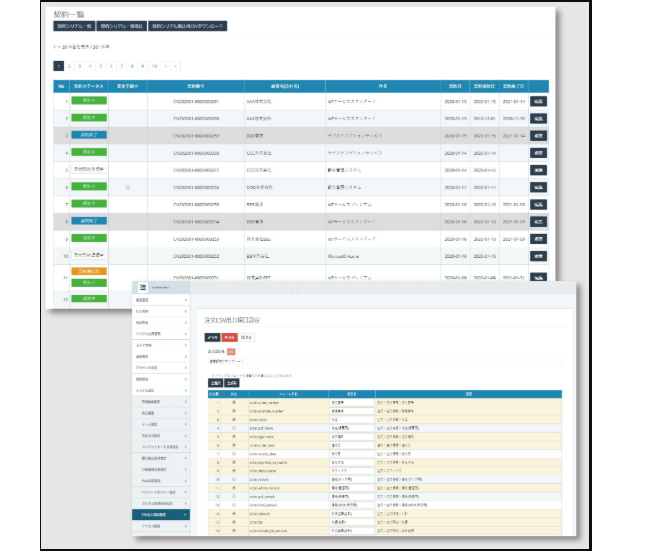Click the hamburger menu icon above the sidebar
The width and height of the screenshot is (666, 551).
coord(143,286)
